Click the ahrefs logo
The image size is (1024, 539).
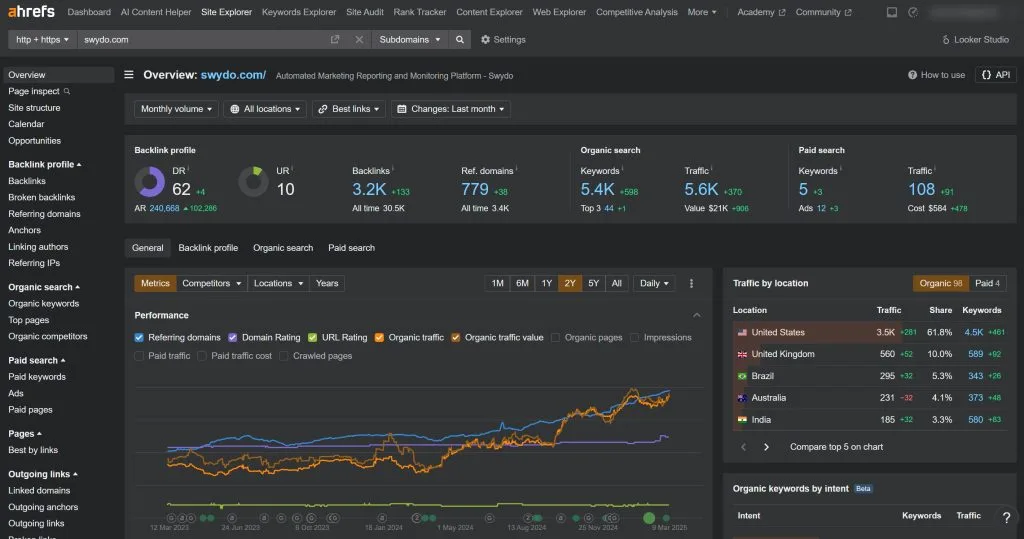click(x=31, y=11)
